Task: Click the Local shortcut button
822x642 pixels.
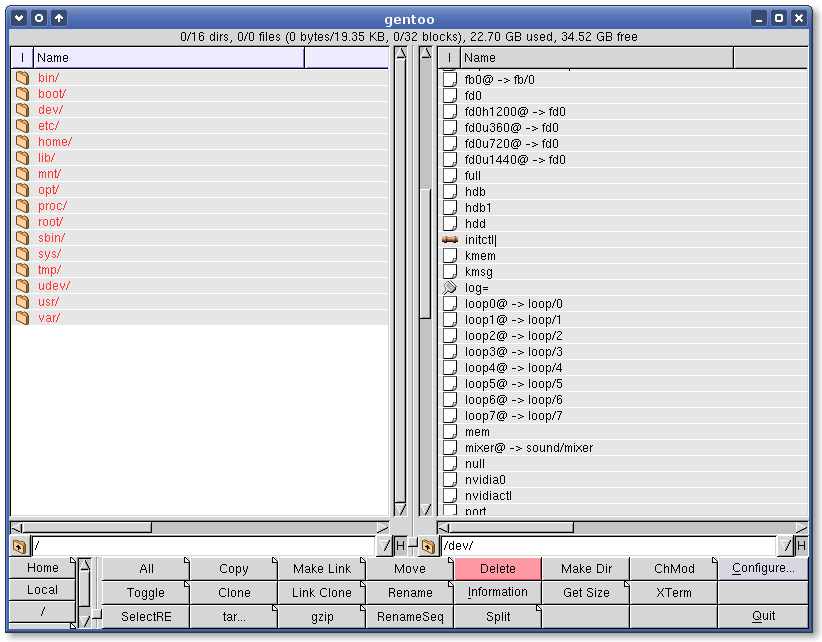Action: click(42, 590)
